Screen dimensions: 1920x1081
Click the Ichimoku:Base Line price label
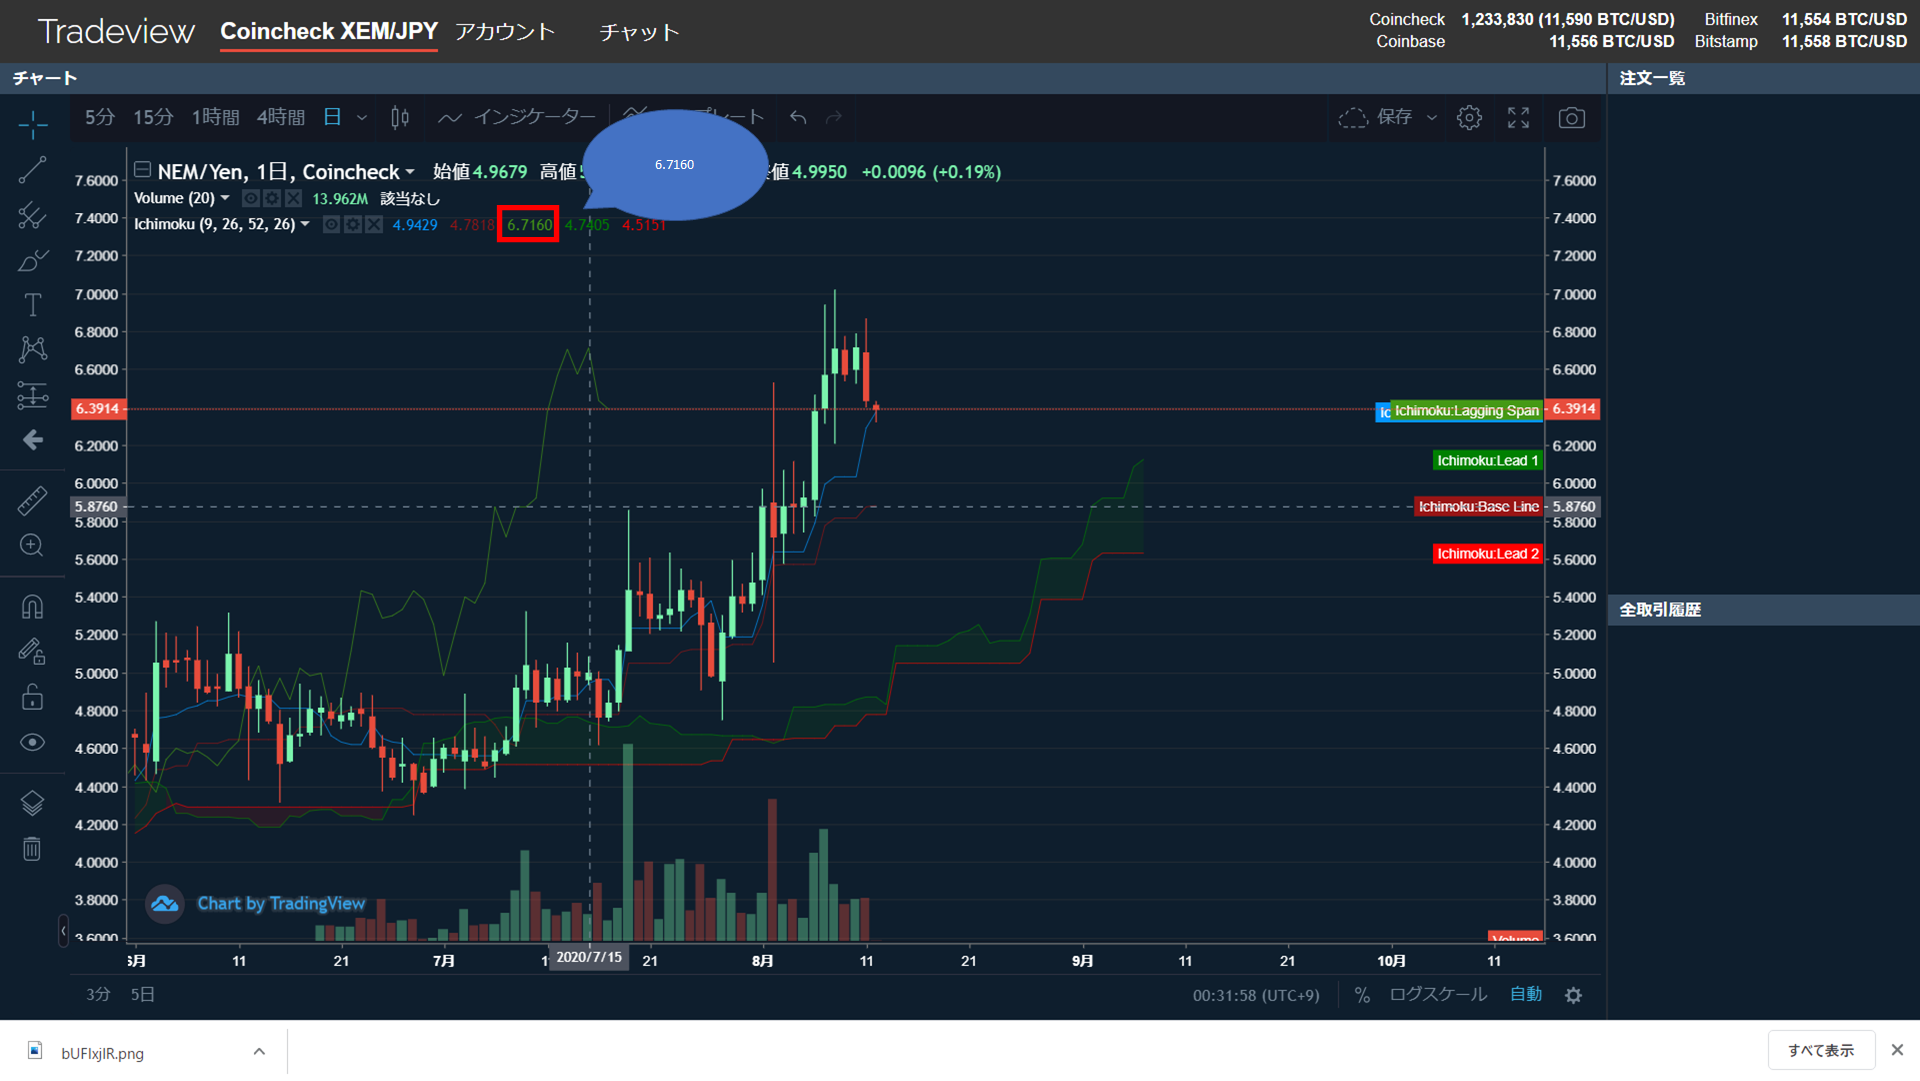click(x=1478, y=507)
